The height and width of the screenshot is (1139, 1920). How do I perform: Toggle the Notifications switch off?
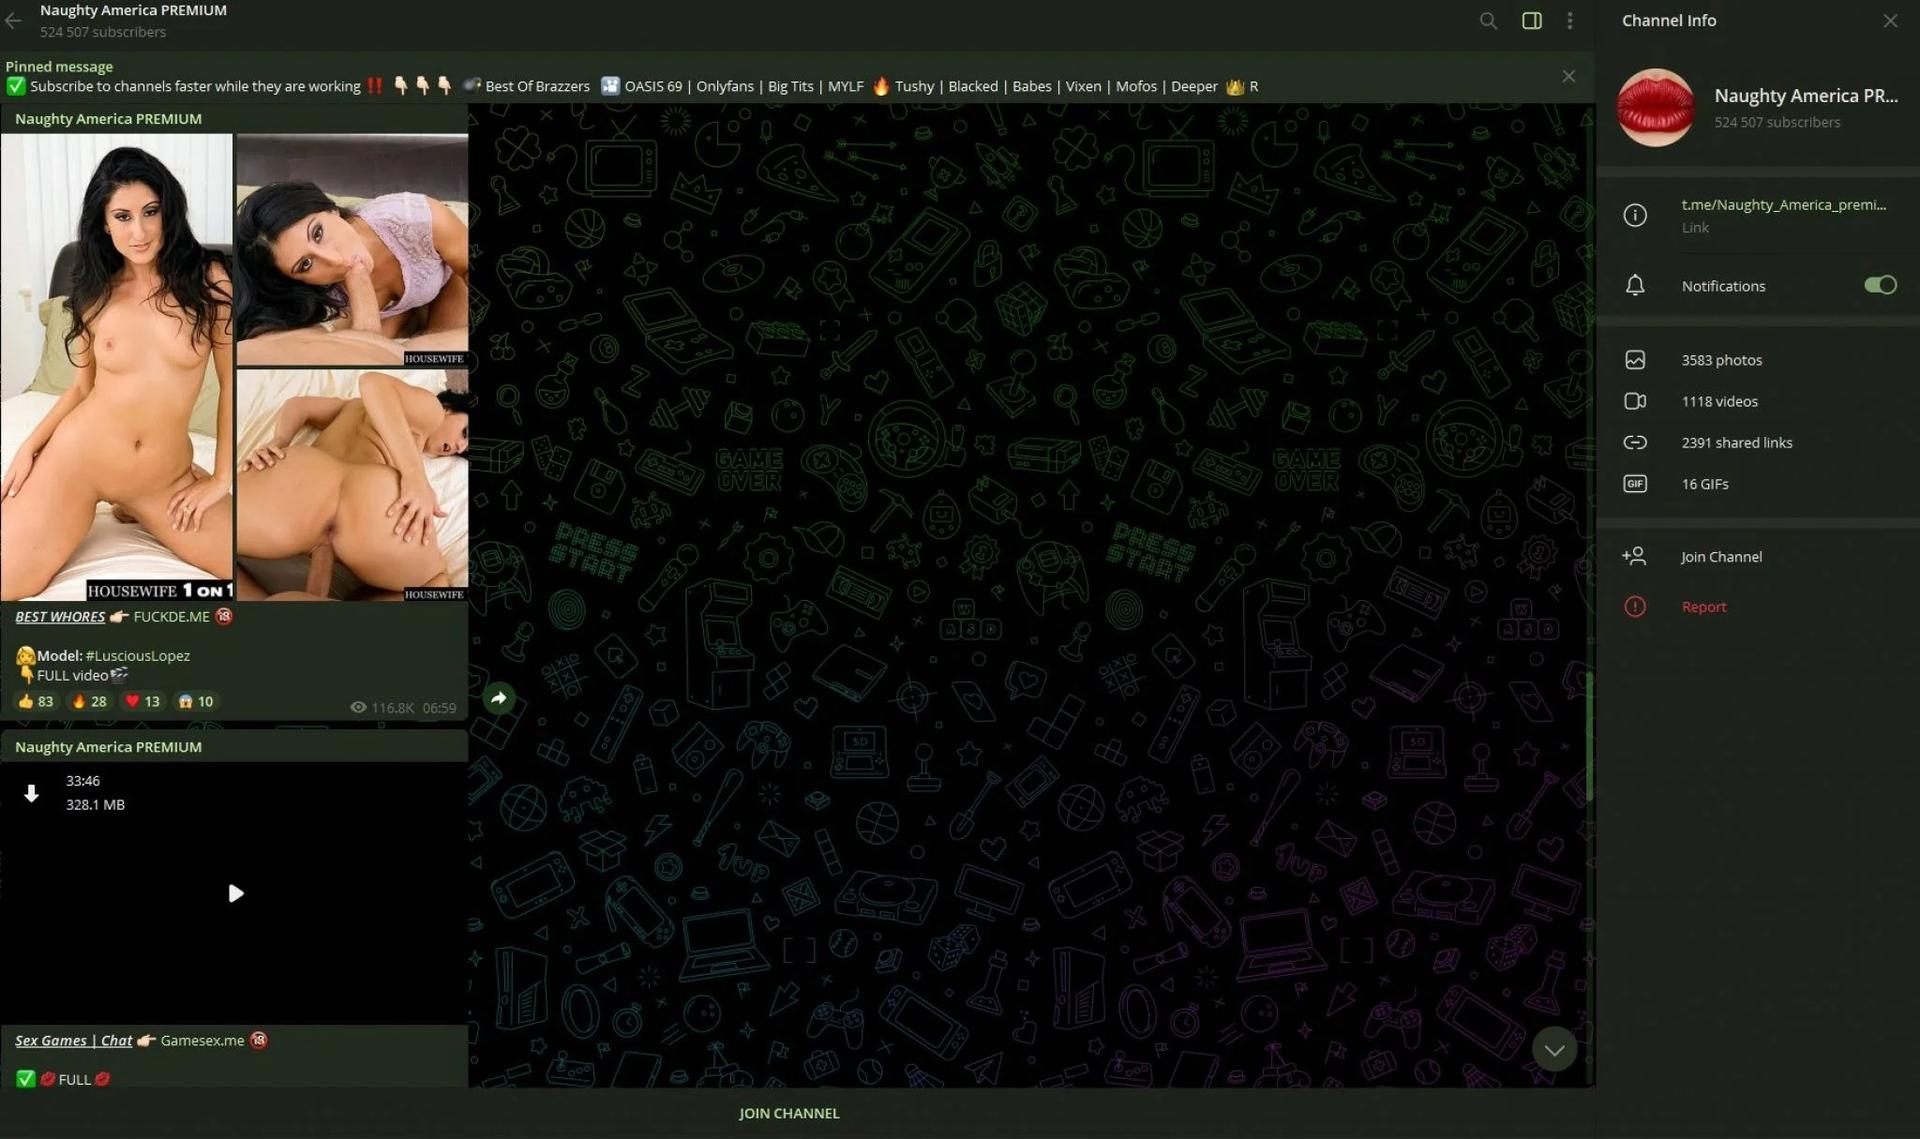click(x=1879, y=286)
